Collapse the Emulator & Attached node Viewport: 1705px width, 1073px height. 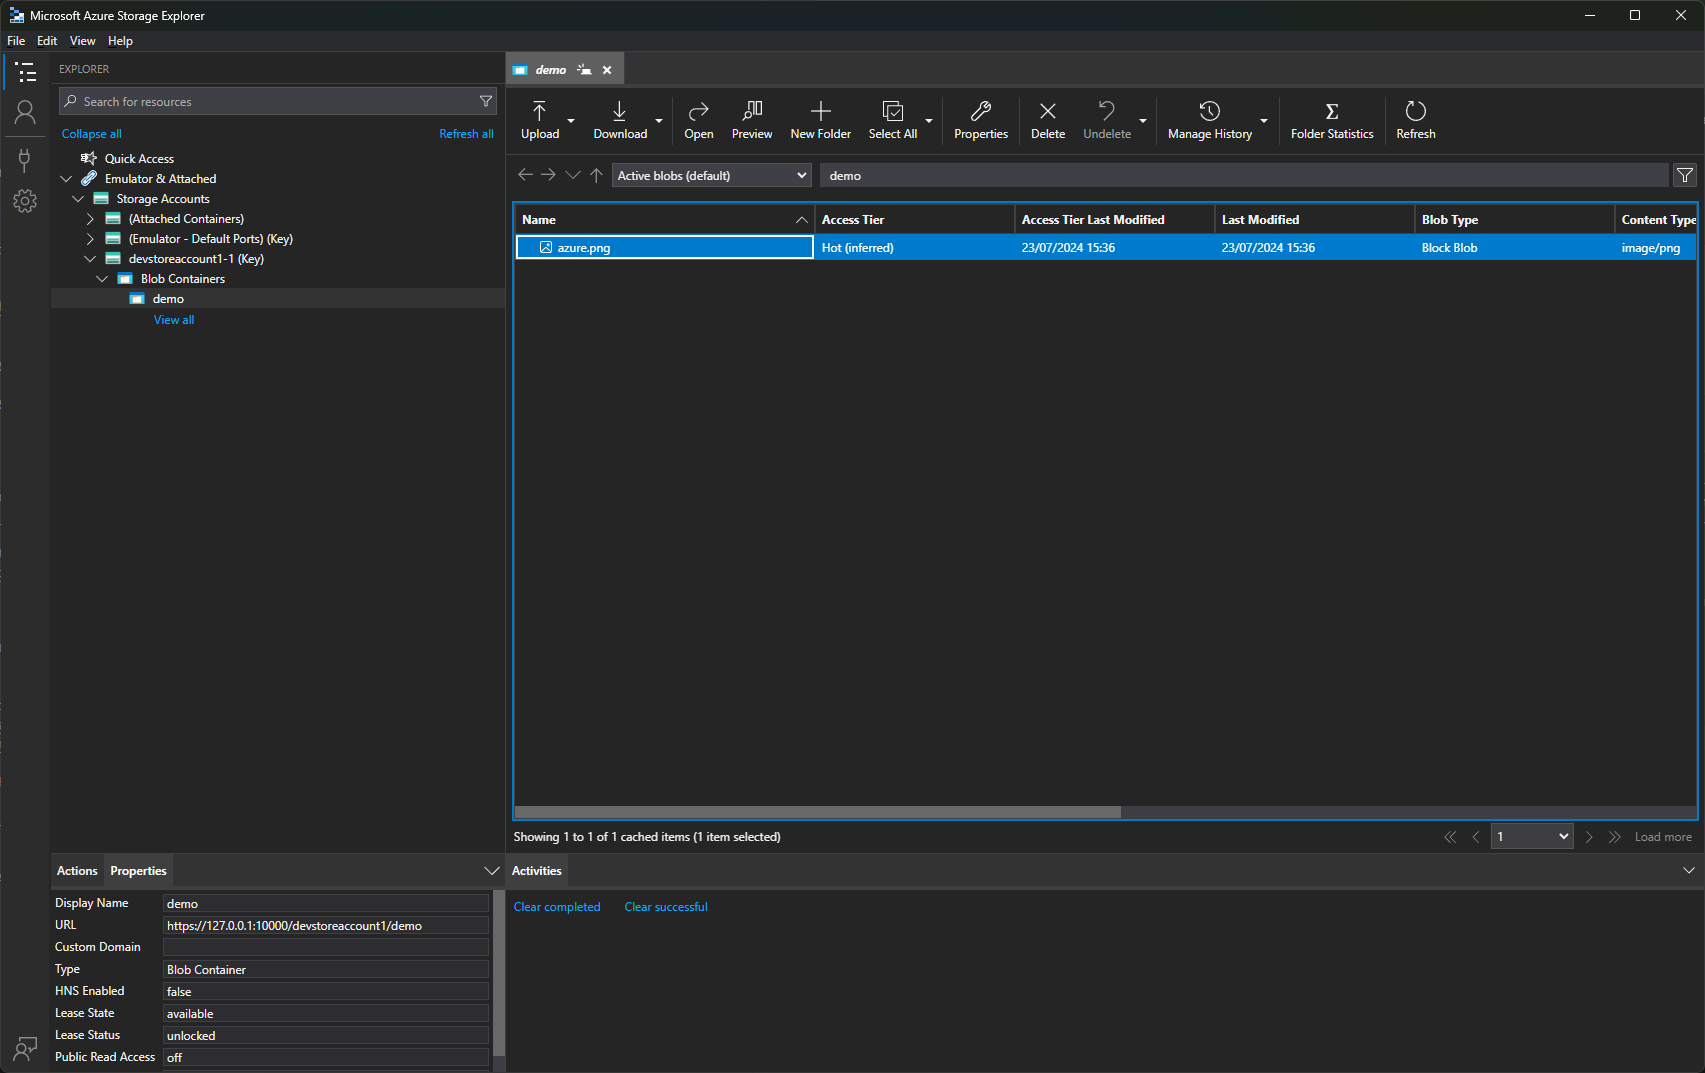66,179
